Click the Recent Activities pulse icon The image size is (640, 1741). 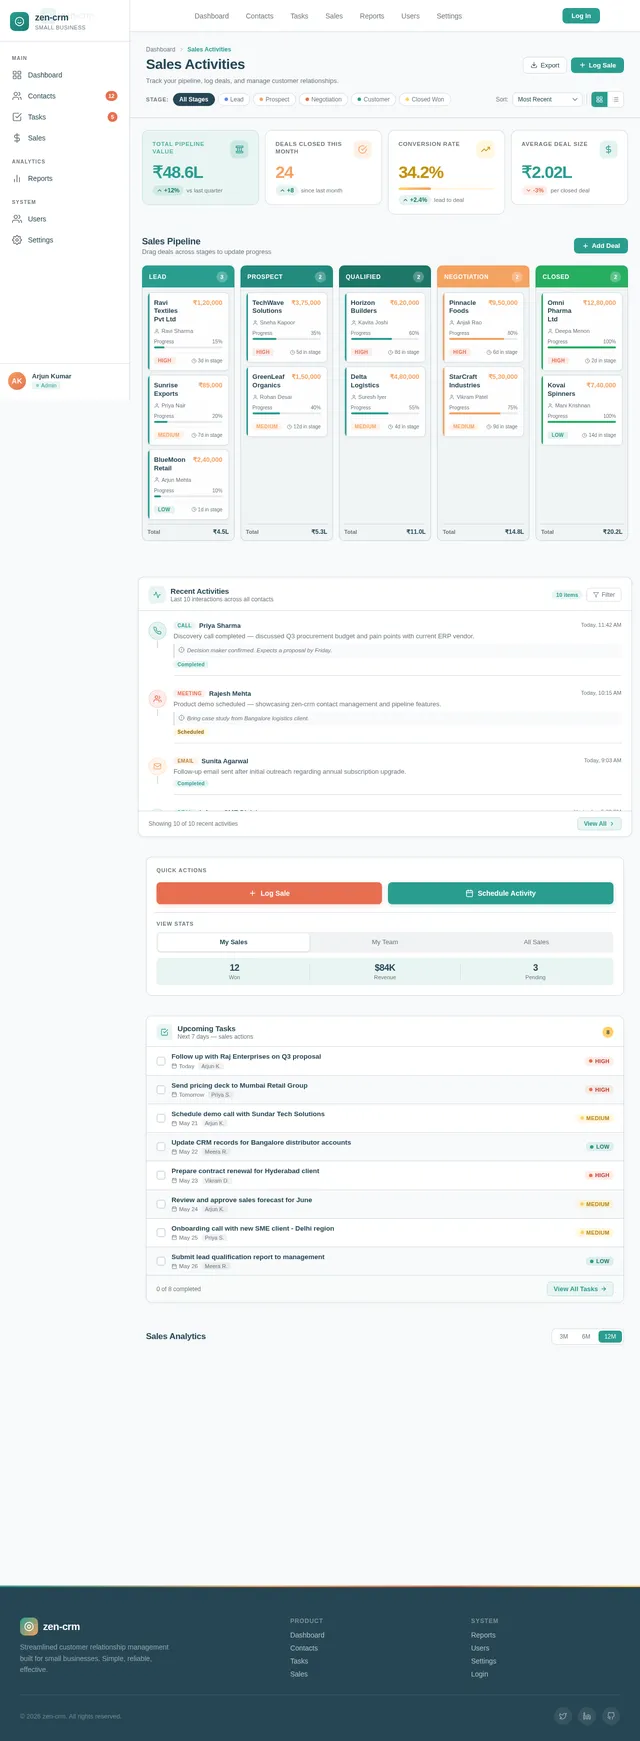(x=157, y=594)
